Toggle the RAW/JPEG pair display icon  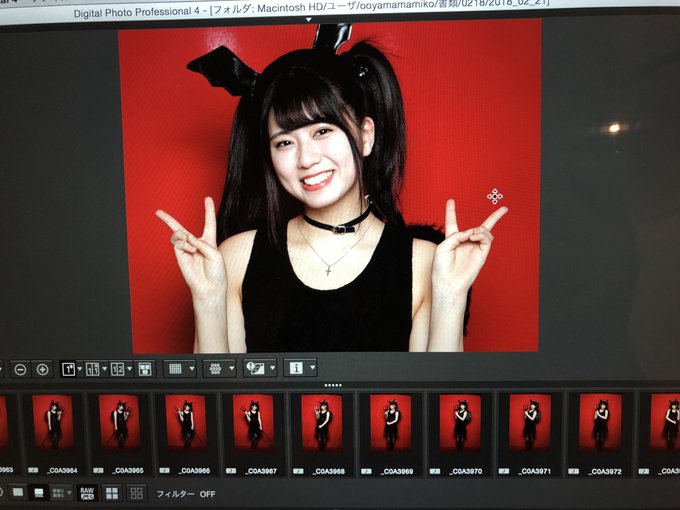[87, 493]
